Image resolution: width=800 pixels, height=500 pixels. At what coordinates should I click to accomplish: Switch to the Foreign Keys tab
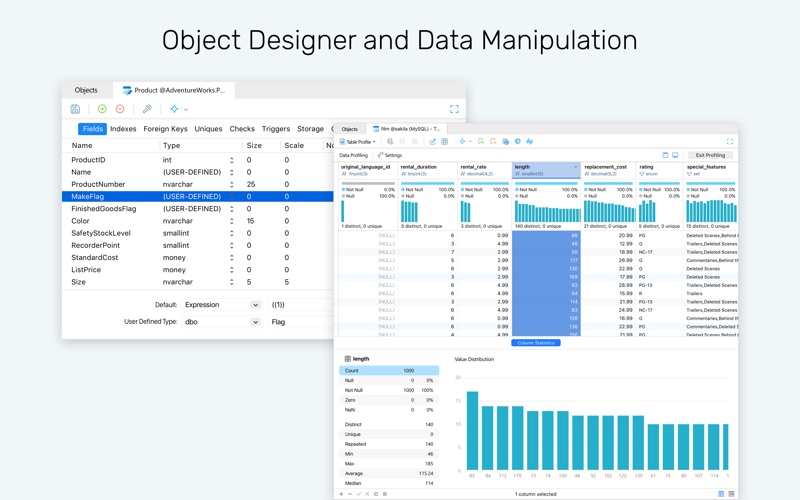[165, 129]
